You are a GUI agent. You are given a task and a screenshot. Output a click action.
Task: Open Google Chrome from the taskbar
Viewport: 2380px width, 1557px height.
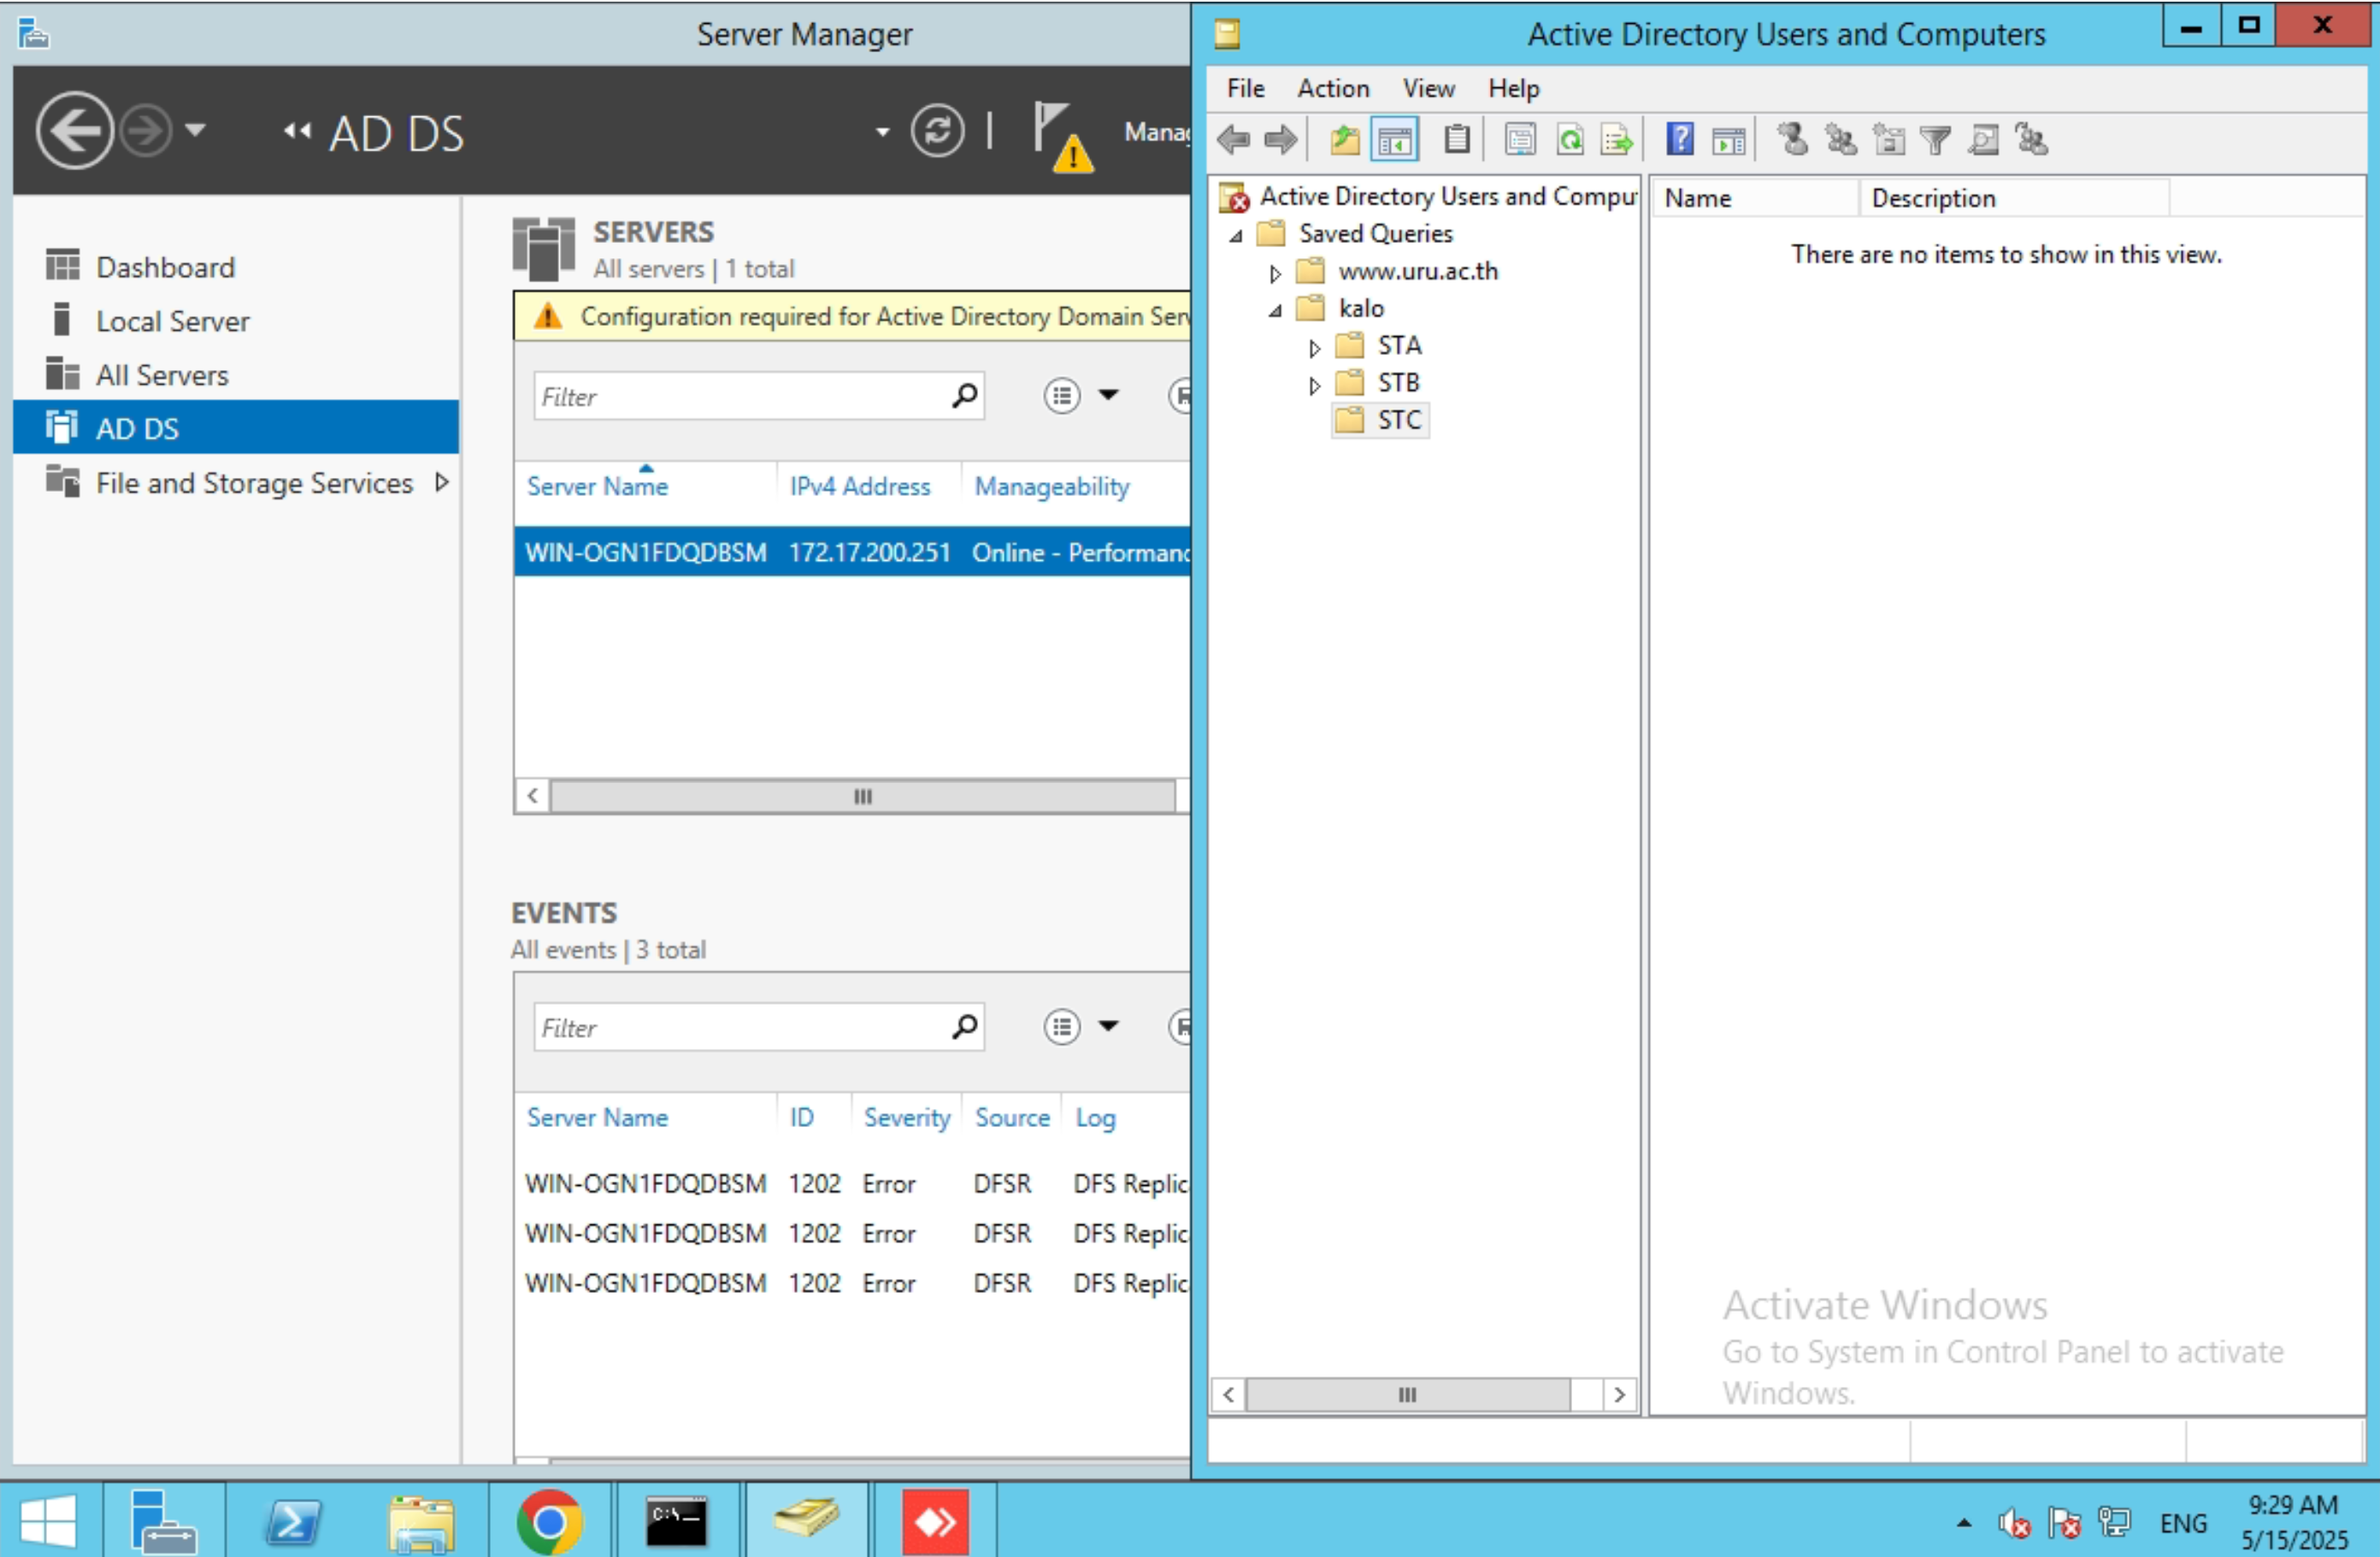549,1521
